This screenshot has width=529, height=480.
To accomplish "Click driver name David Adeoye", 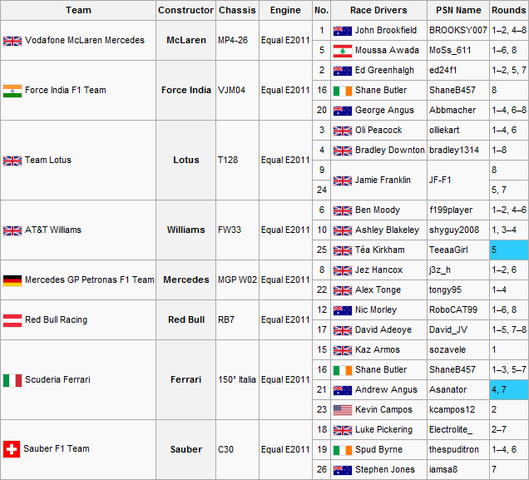I will click(383, 330).
